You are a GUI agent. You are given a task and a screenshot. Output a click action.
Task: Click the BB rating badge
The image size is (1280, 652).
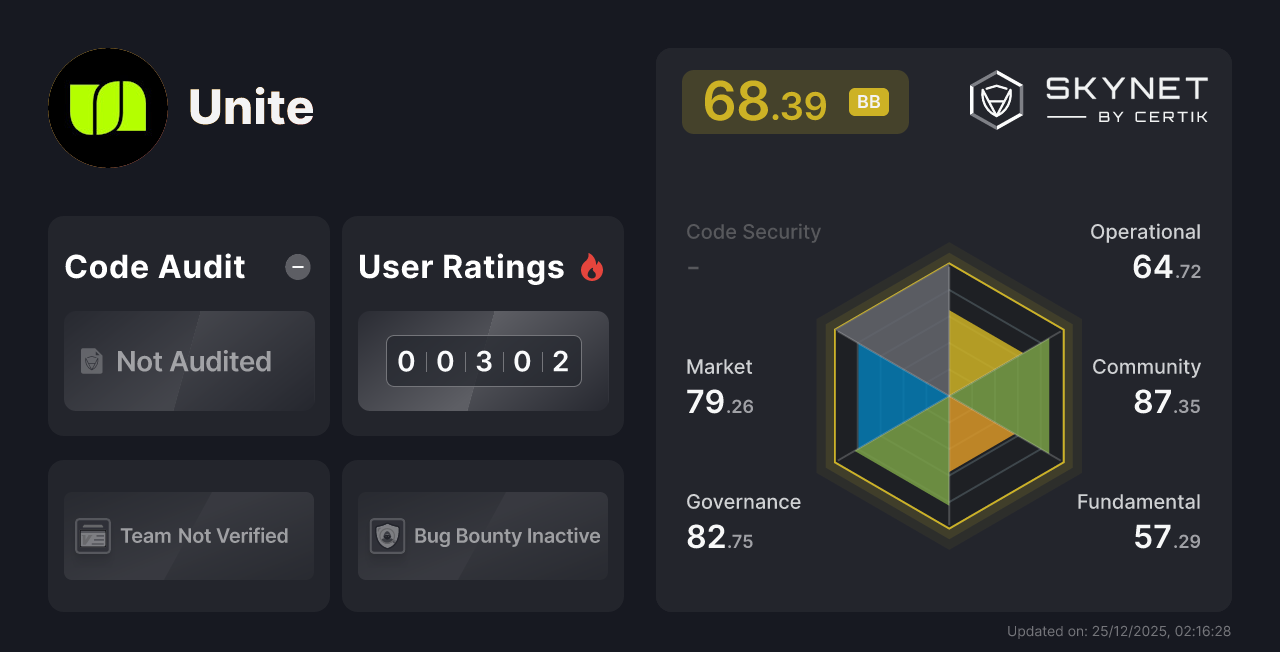pos(868,101)
